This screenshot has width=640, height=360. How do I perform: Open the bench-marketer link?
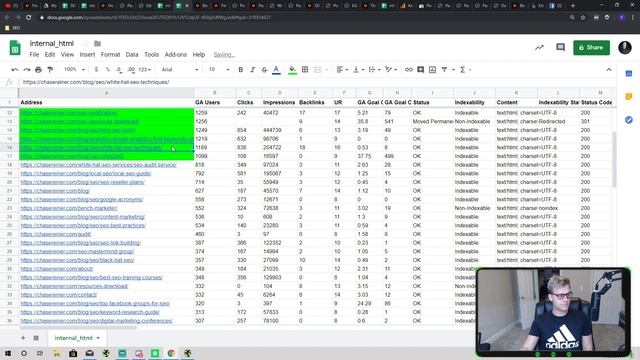[69, 208]
